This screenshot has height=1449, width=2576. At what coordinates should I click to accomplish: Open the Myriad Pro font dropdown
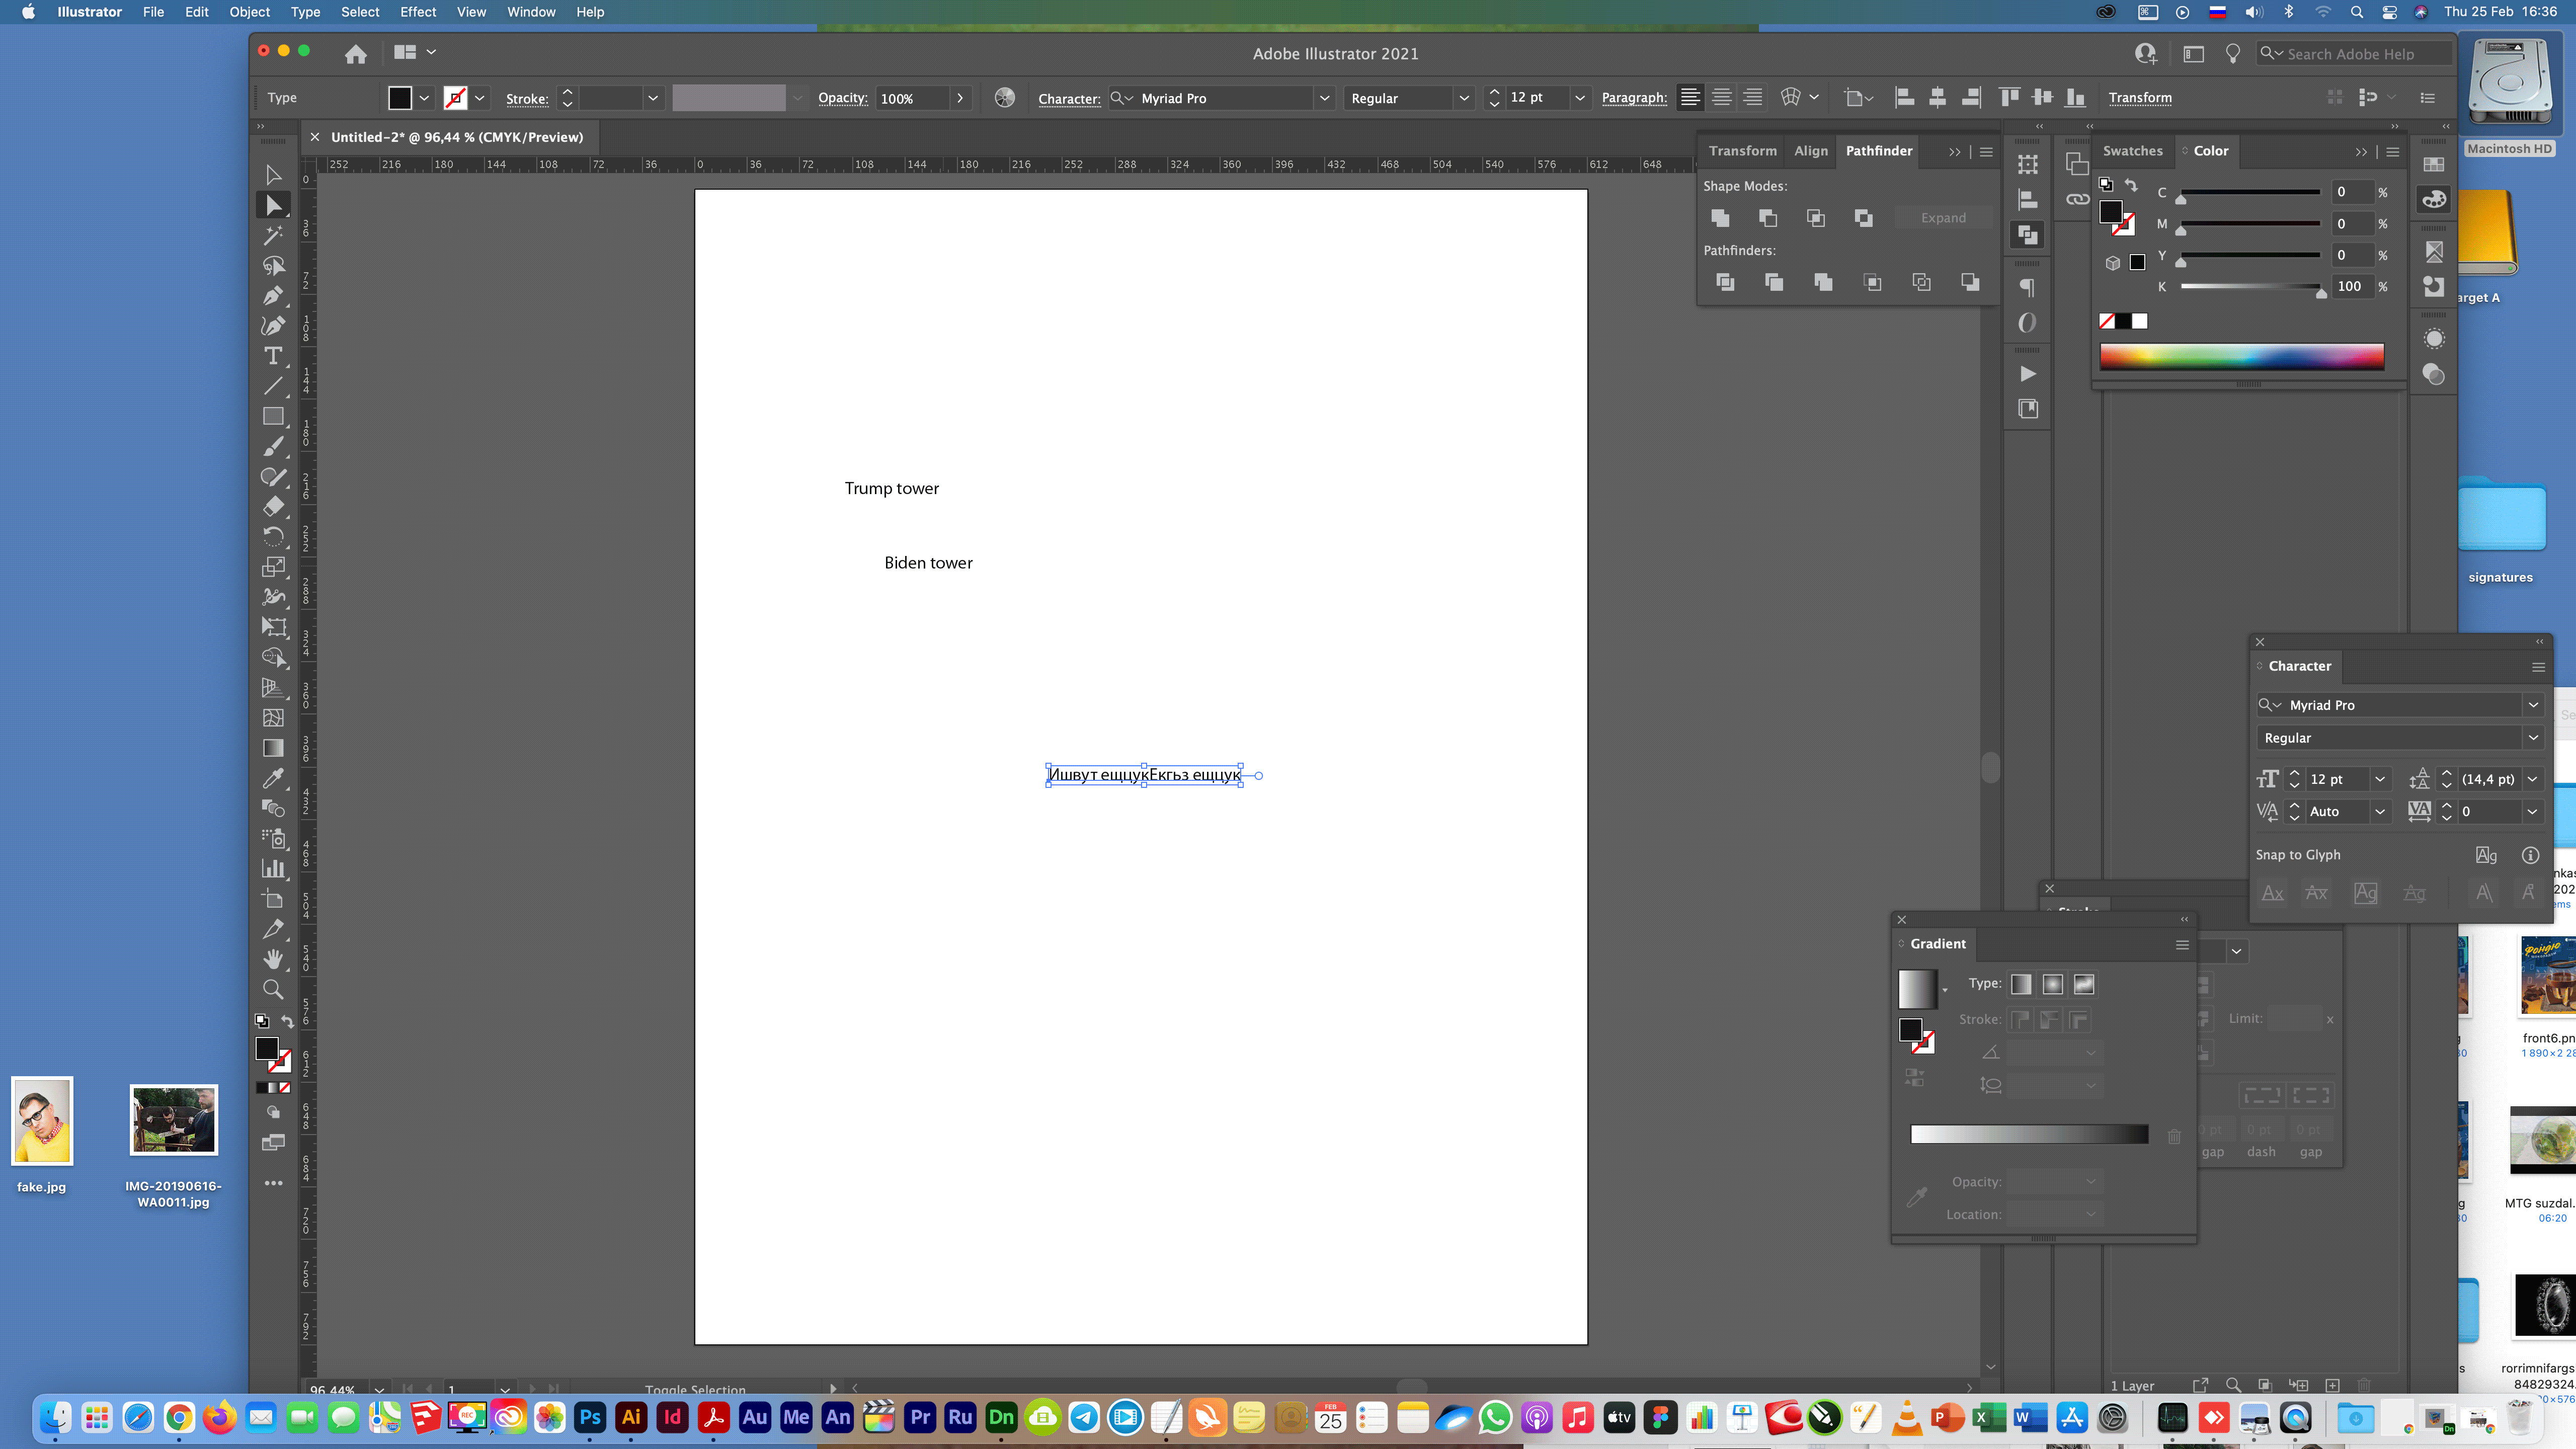[x=2533, y=704]
